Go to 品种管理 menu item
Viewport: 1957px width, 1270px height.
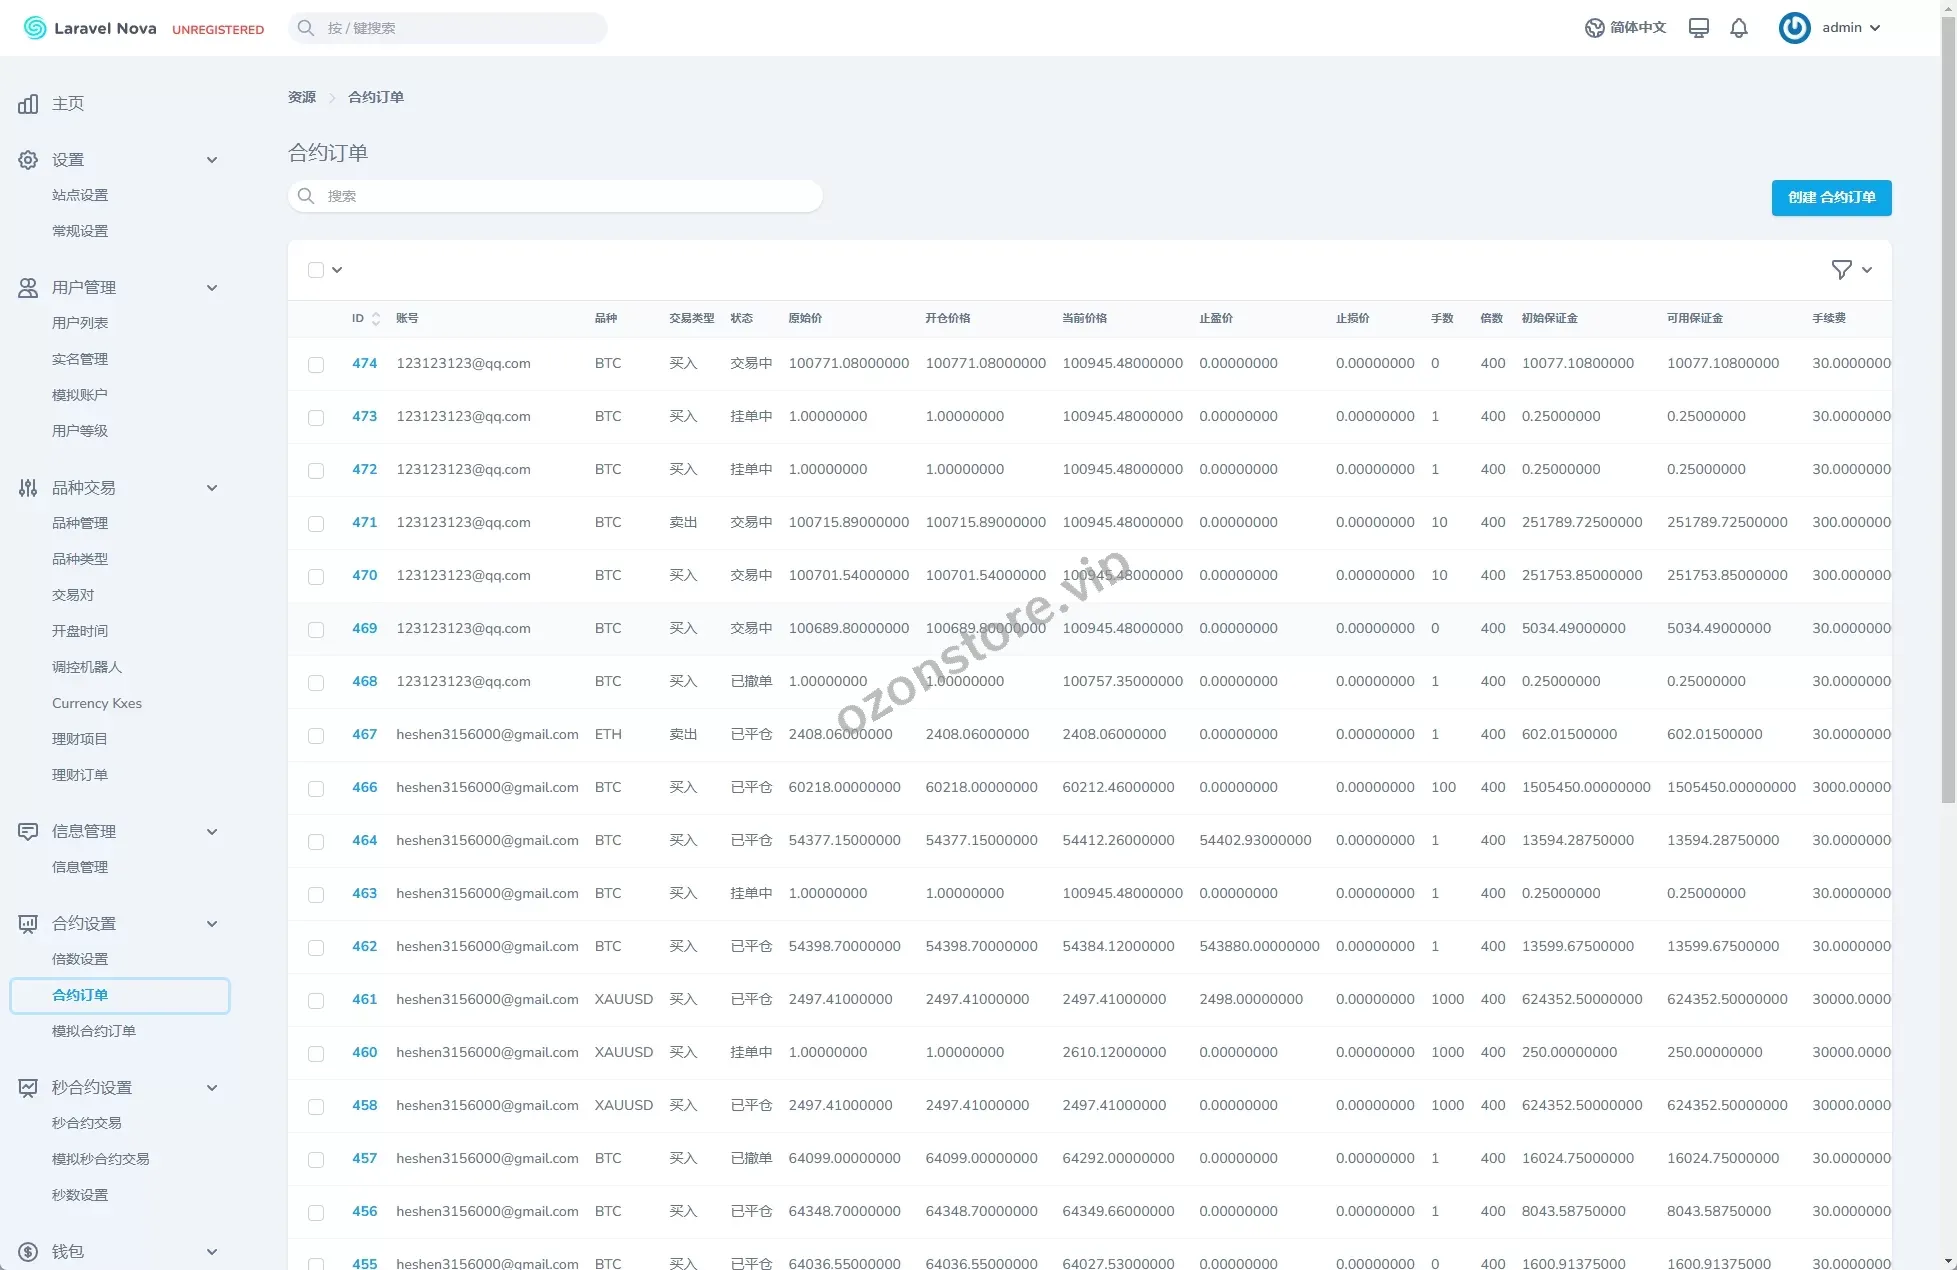pos(80,523)
